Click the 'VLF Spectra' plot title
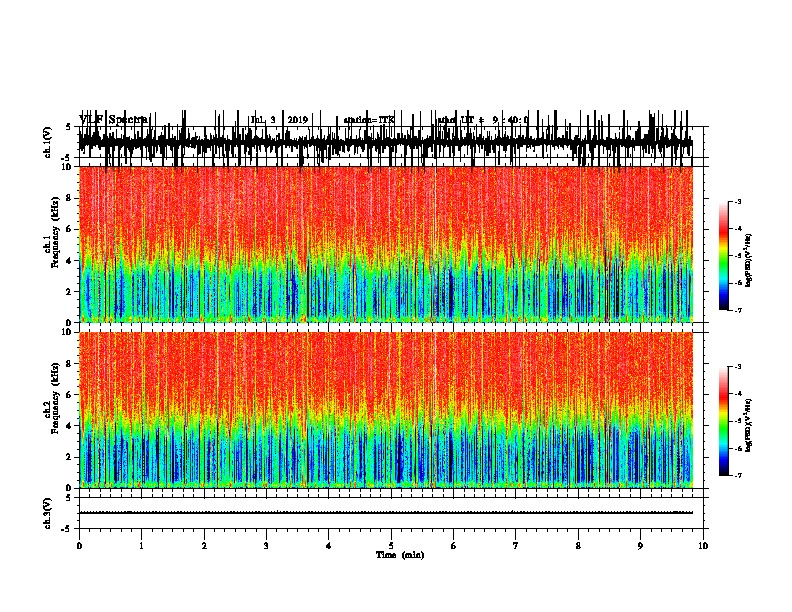The image size is (792, 612). point(114,119)
